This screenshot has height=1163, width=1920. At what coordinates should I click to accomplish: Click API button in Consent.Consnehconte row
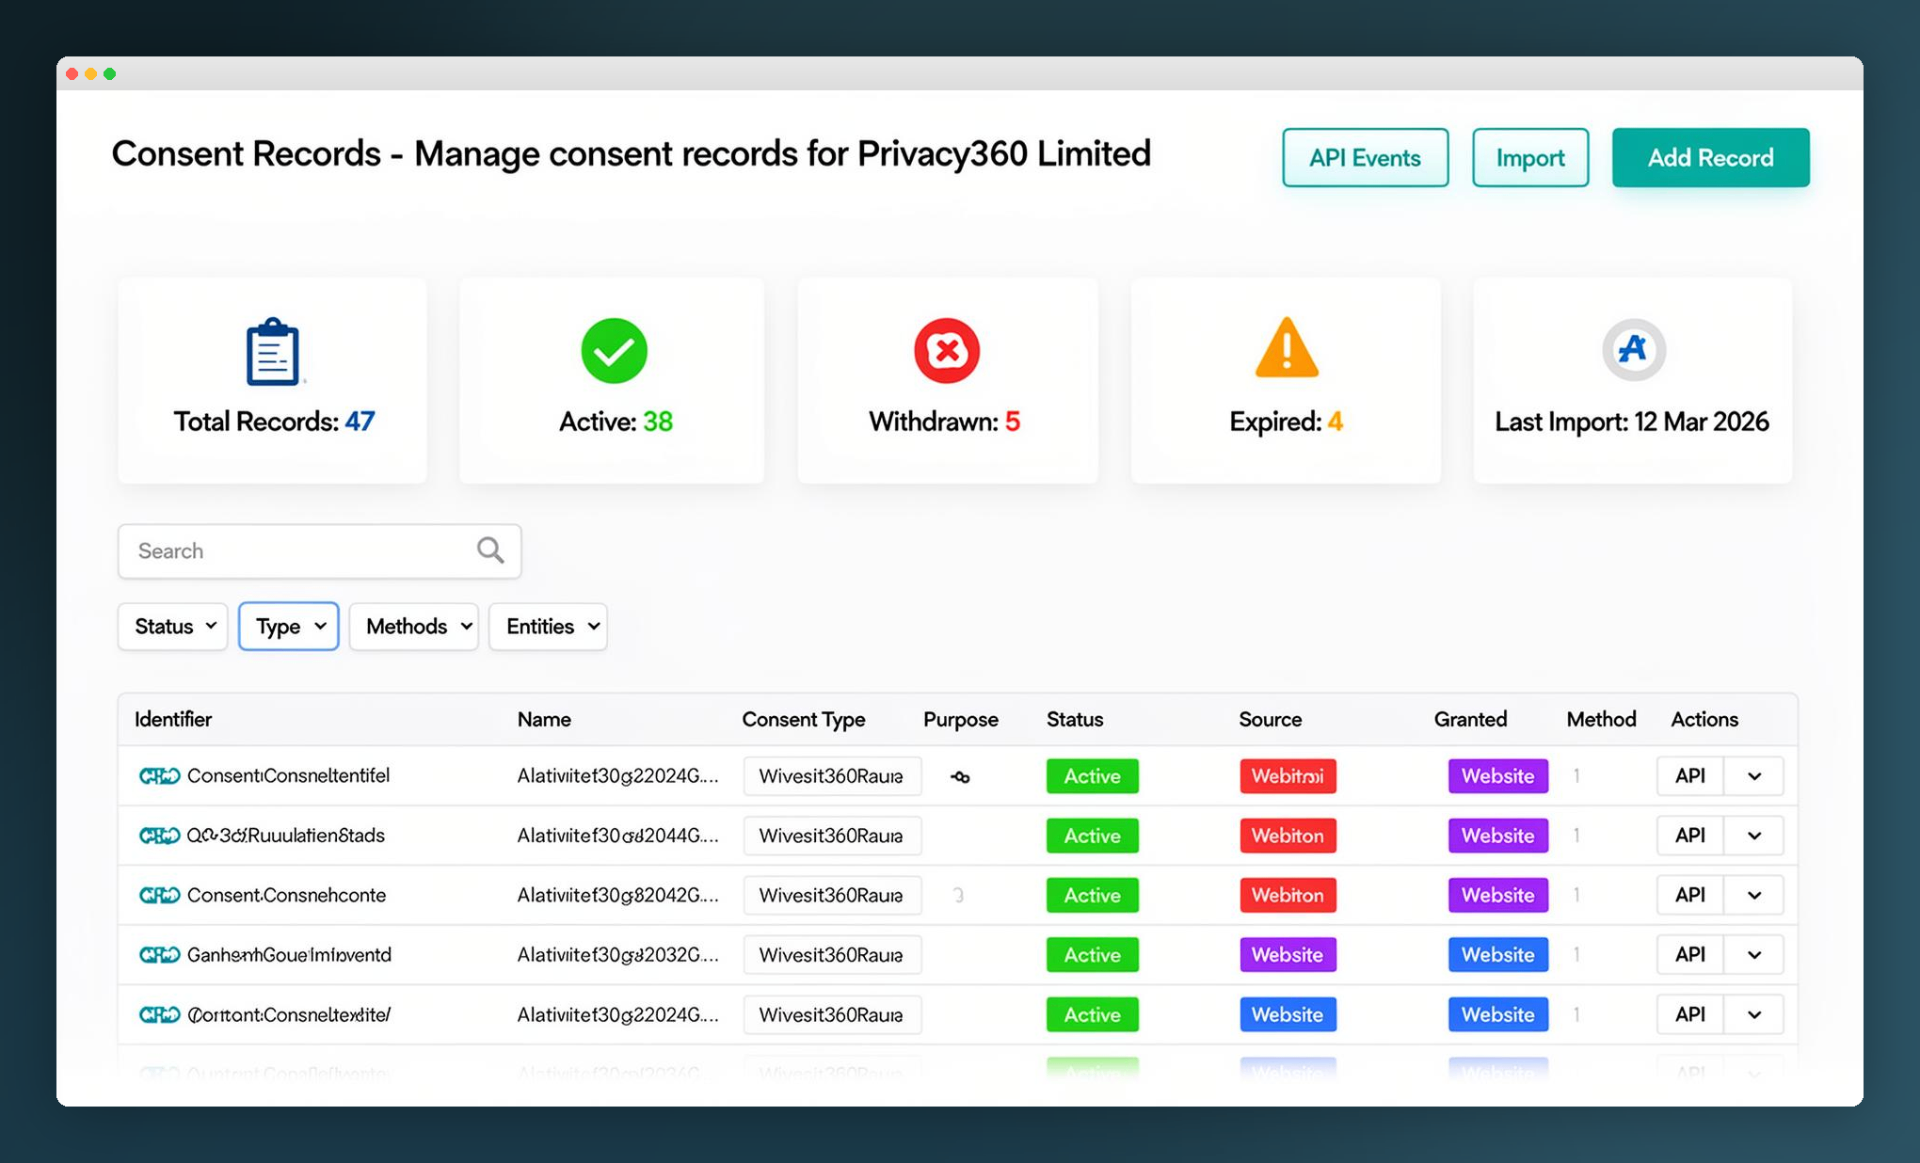pos(1690,895)
